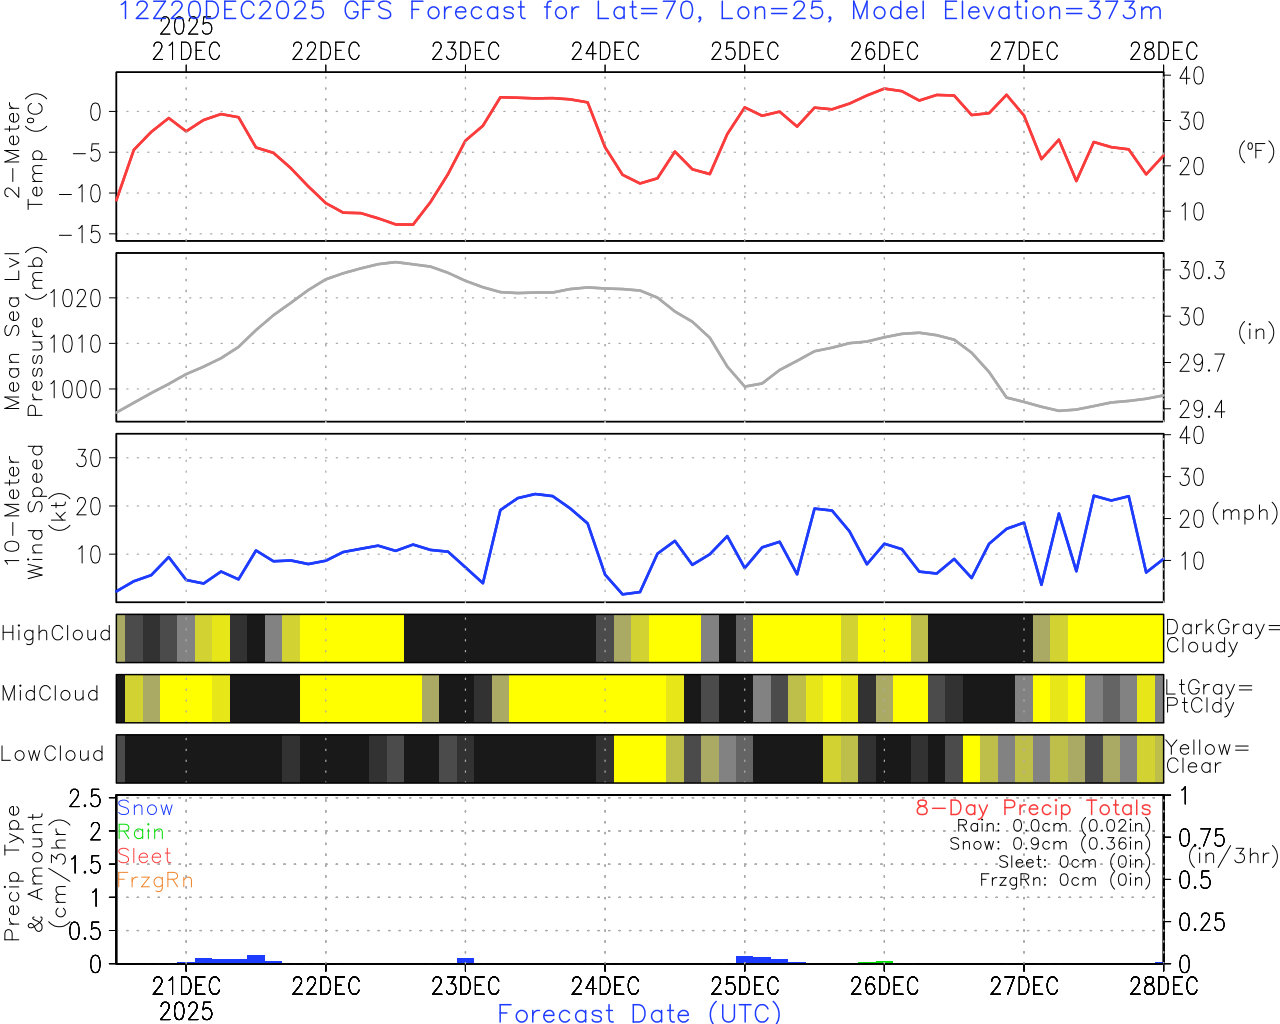Viewport: 1280px width, 1024px height.
Task: Pick the 24DEC date at the chart top
Action: tap(604, 52)
